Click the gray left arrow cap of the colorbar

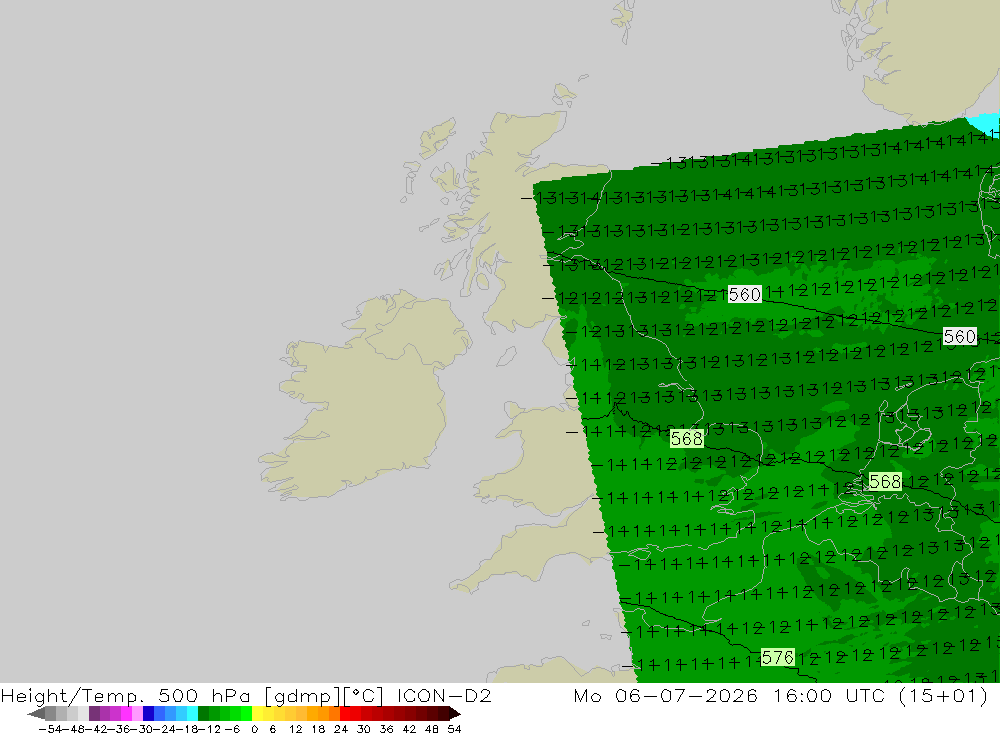coord(36,713)
